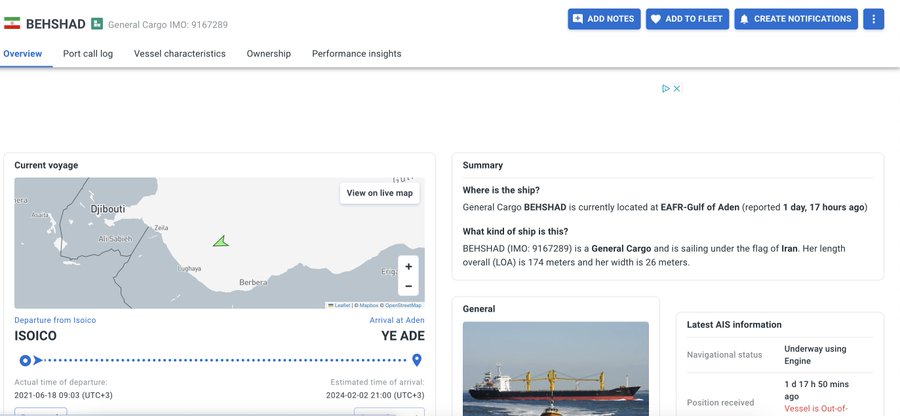Image resolution: width=900 pixels, height=416 pixels.
Task: Click the Zeila label on the map
Action: [161, 228]
